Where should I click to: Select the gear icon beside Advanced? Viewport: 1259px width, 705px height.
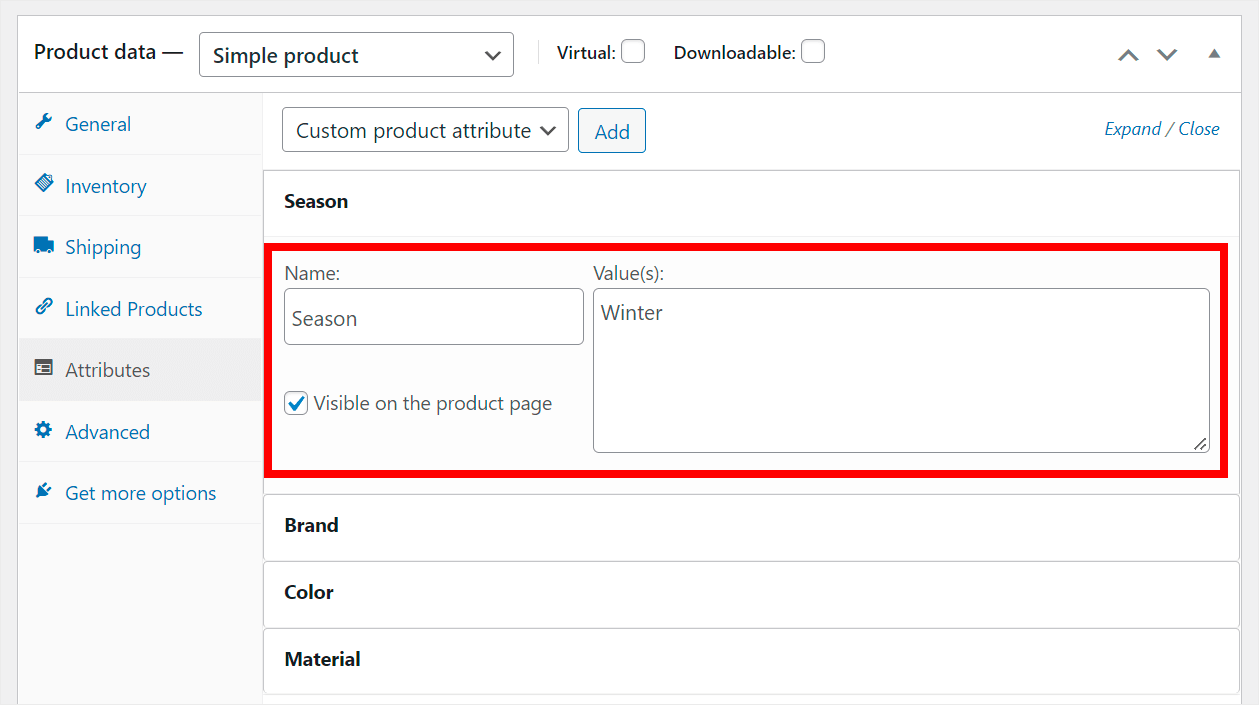point(42,430)
